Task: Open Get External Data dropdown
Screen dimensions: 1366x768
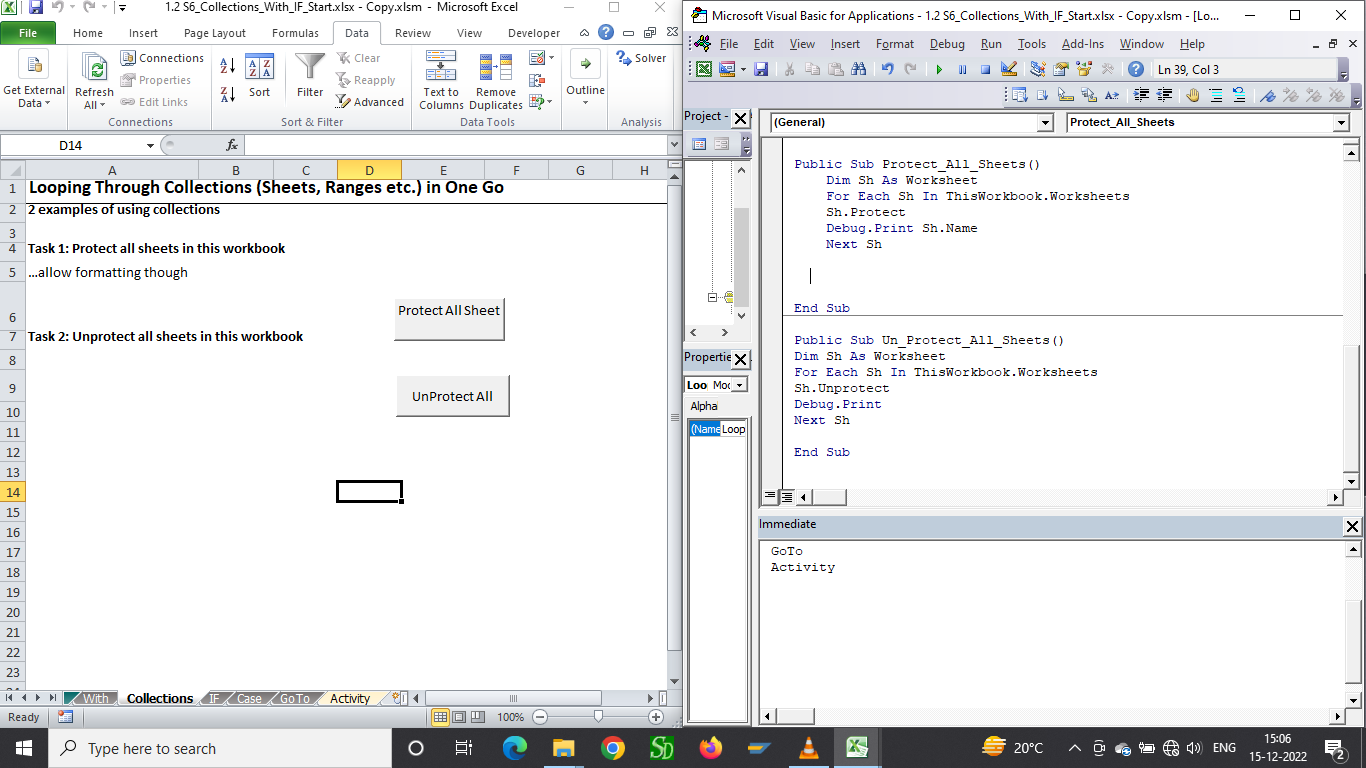Action: click(34, 81)
